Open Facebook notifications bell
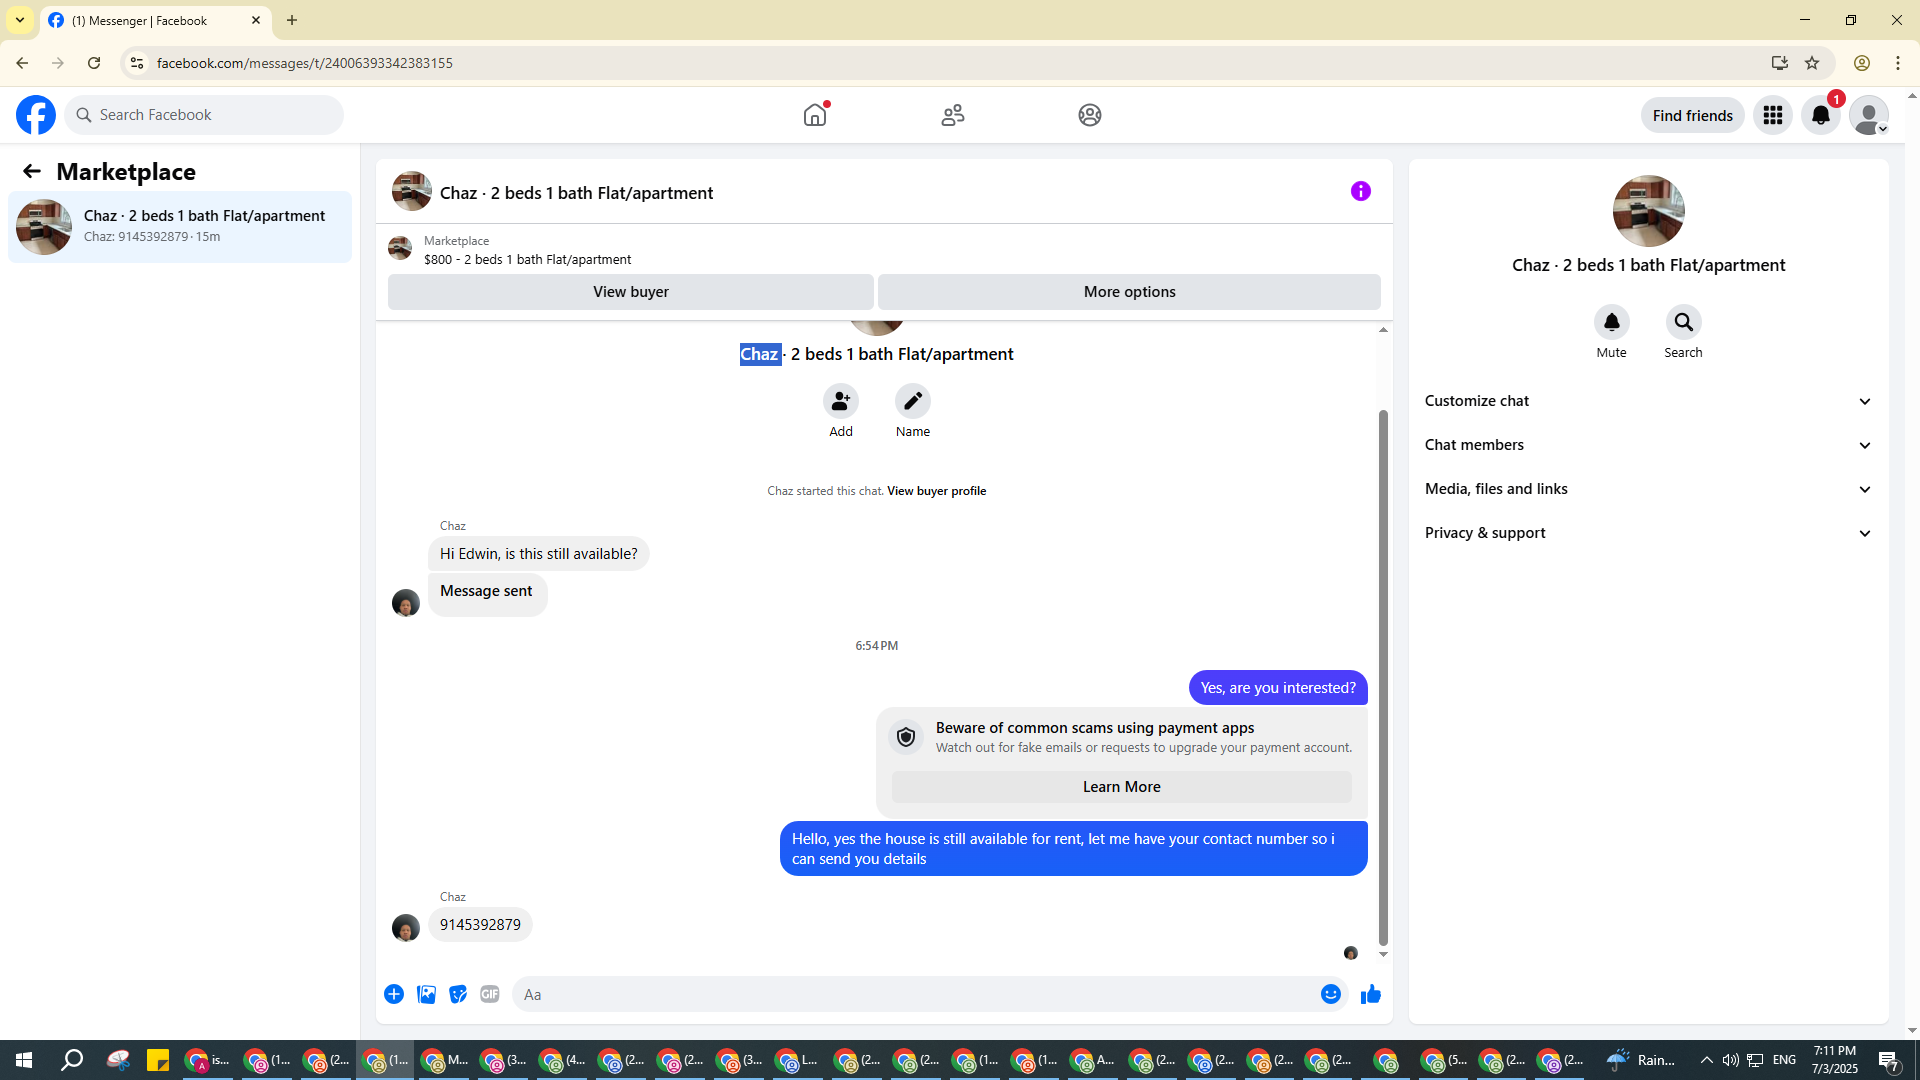This screenshot has height=1080, width=1920. pos(1820,115)
